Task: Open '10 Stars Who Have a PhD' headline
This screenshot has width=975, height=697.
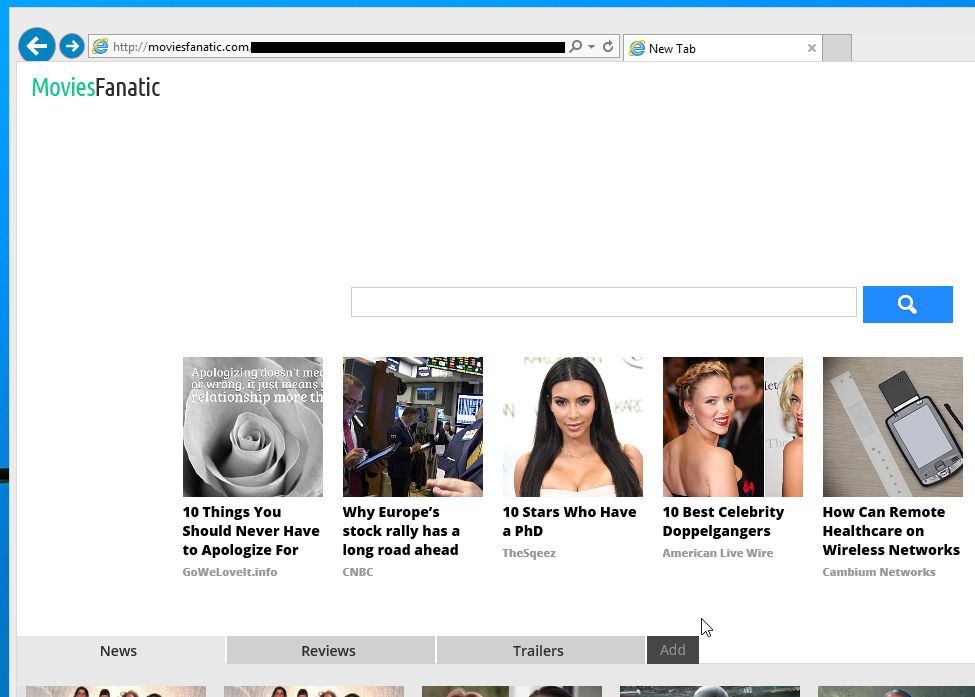Action: point(569,522)
